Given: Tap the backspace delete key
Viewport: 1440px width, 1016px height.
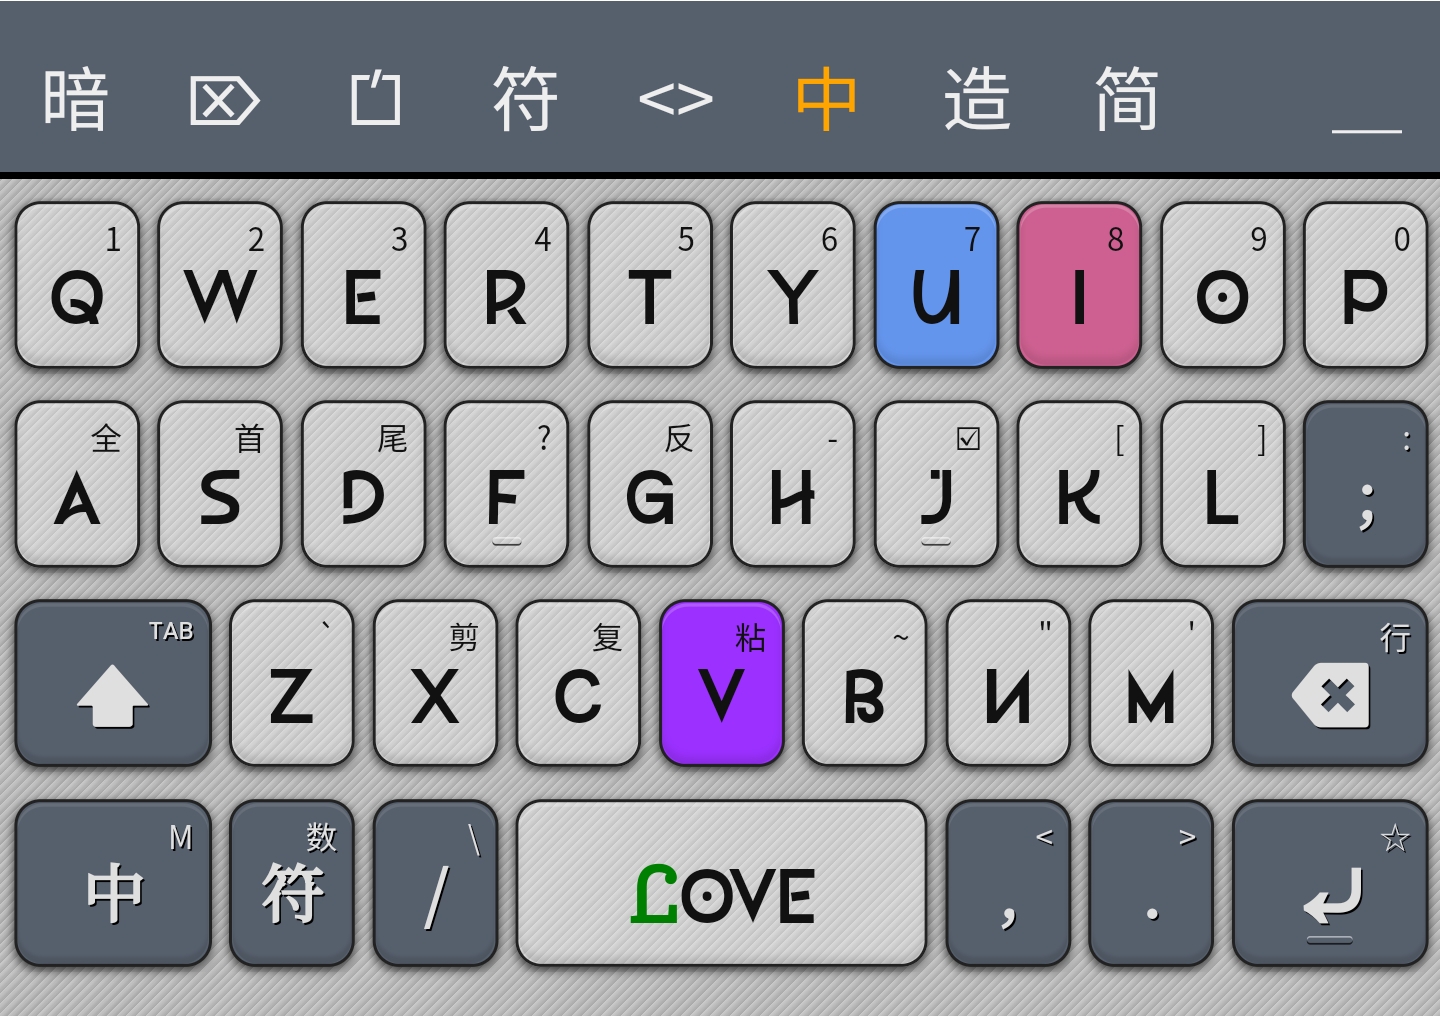Looking at the screenshot, I should tap(1329, 683).
